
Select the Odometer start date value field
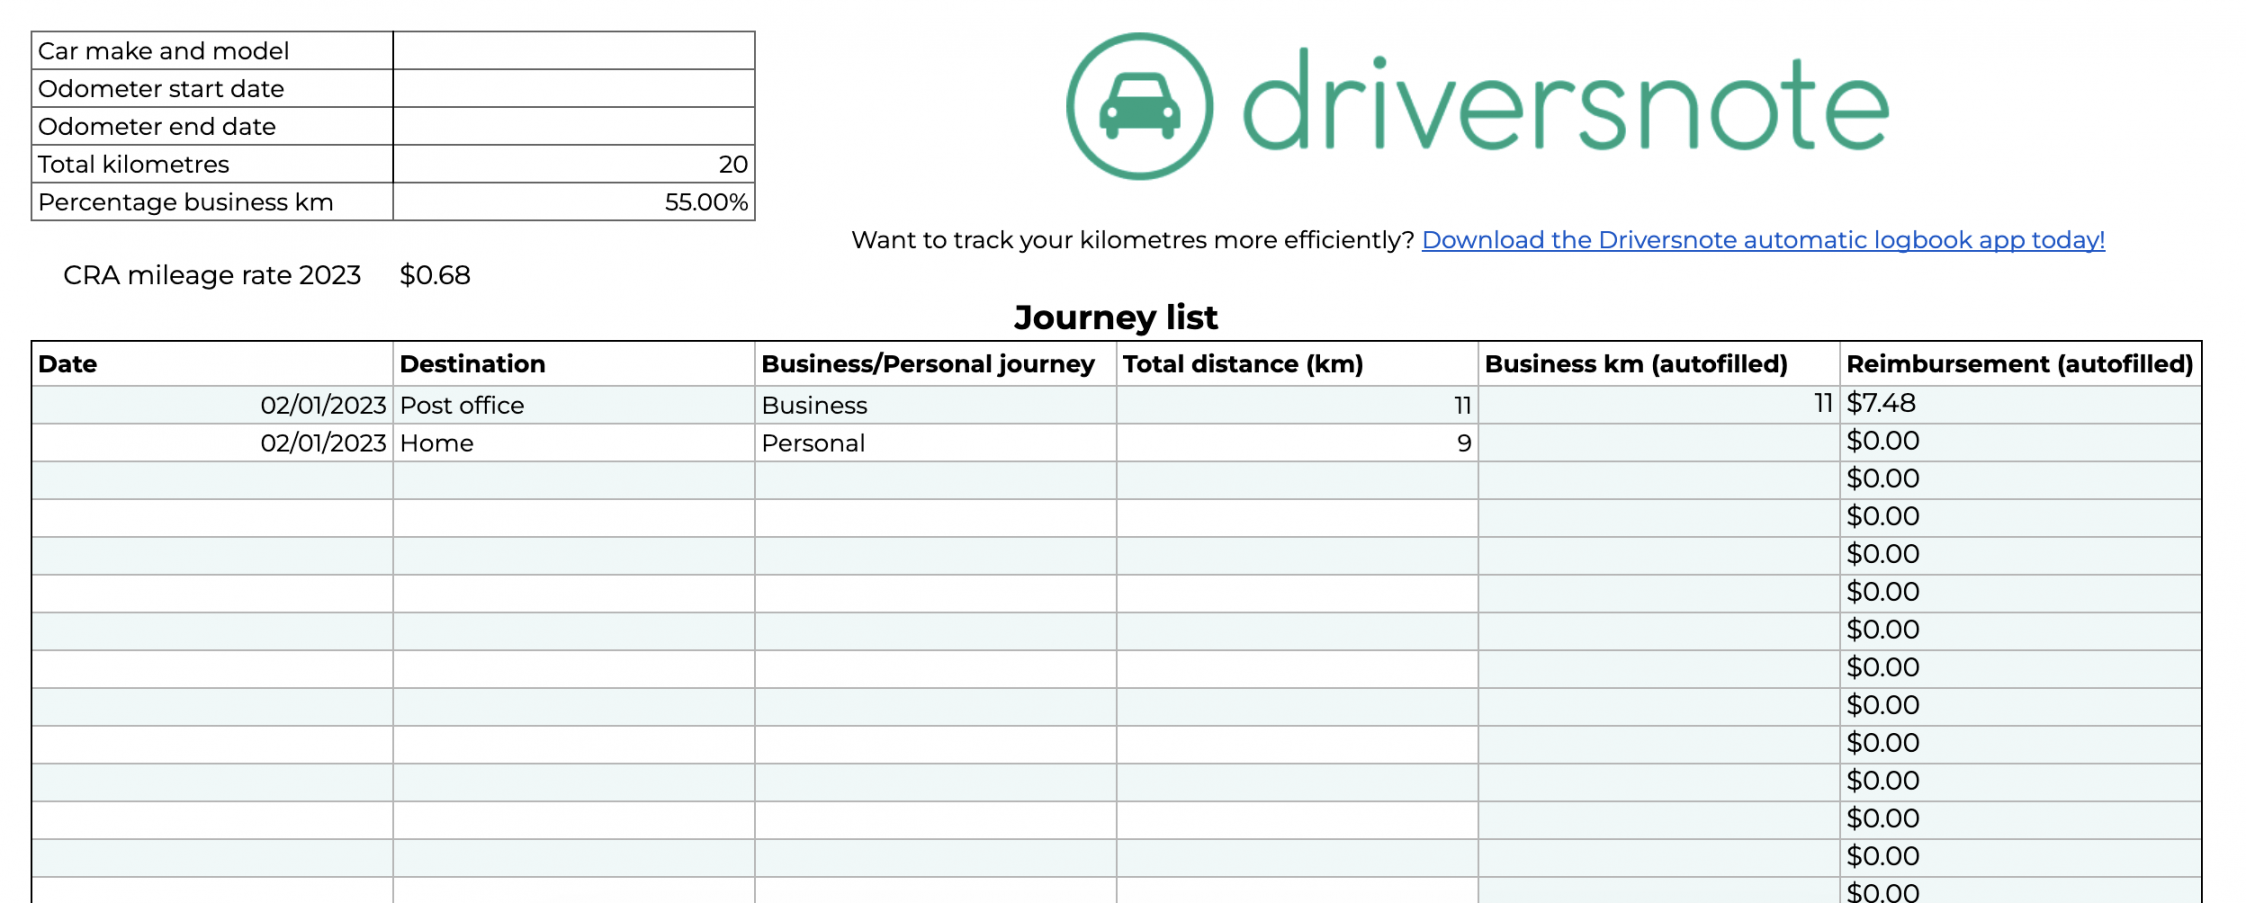pos(574,88)
